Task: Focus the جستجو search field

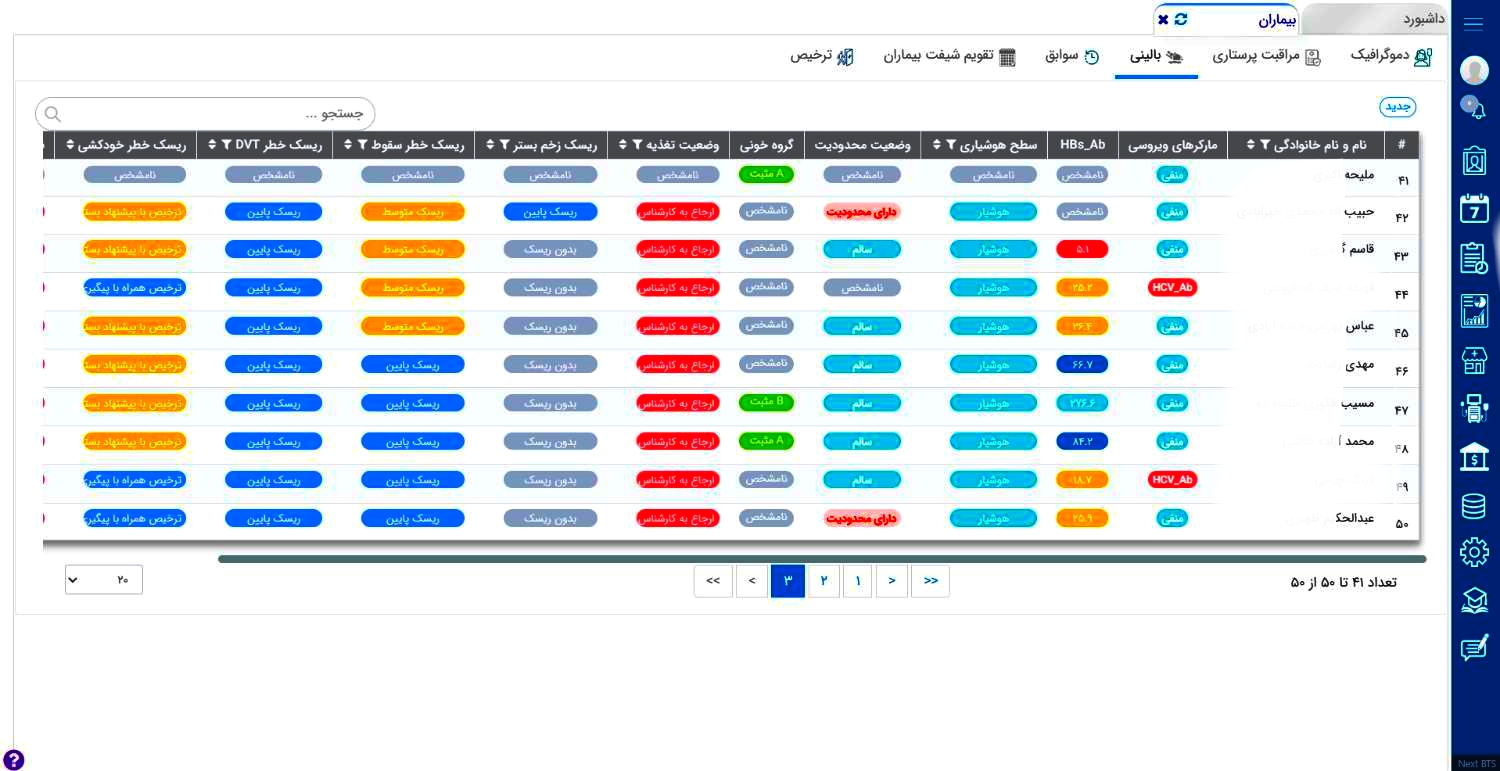Action: pyautogui.click(x=205, y=114)
